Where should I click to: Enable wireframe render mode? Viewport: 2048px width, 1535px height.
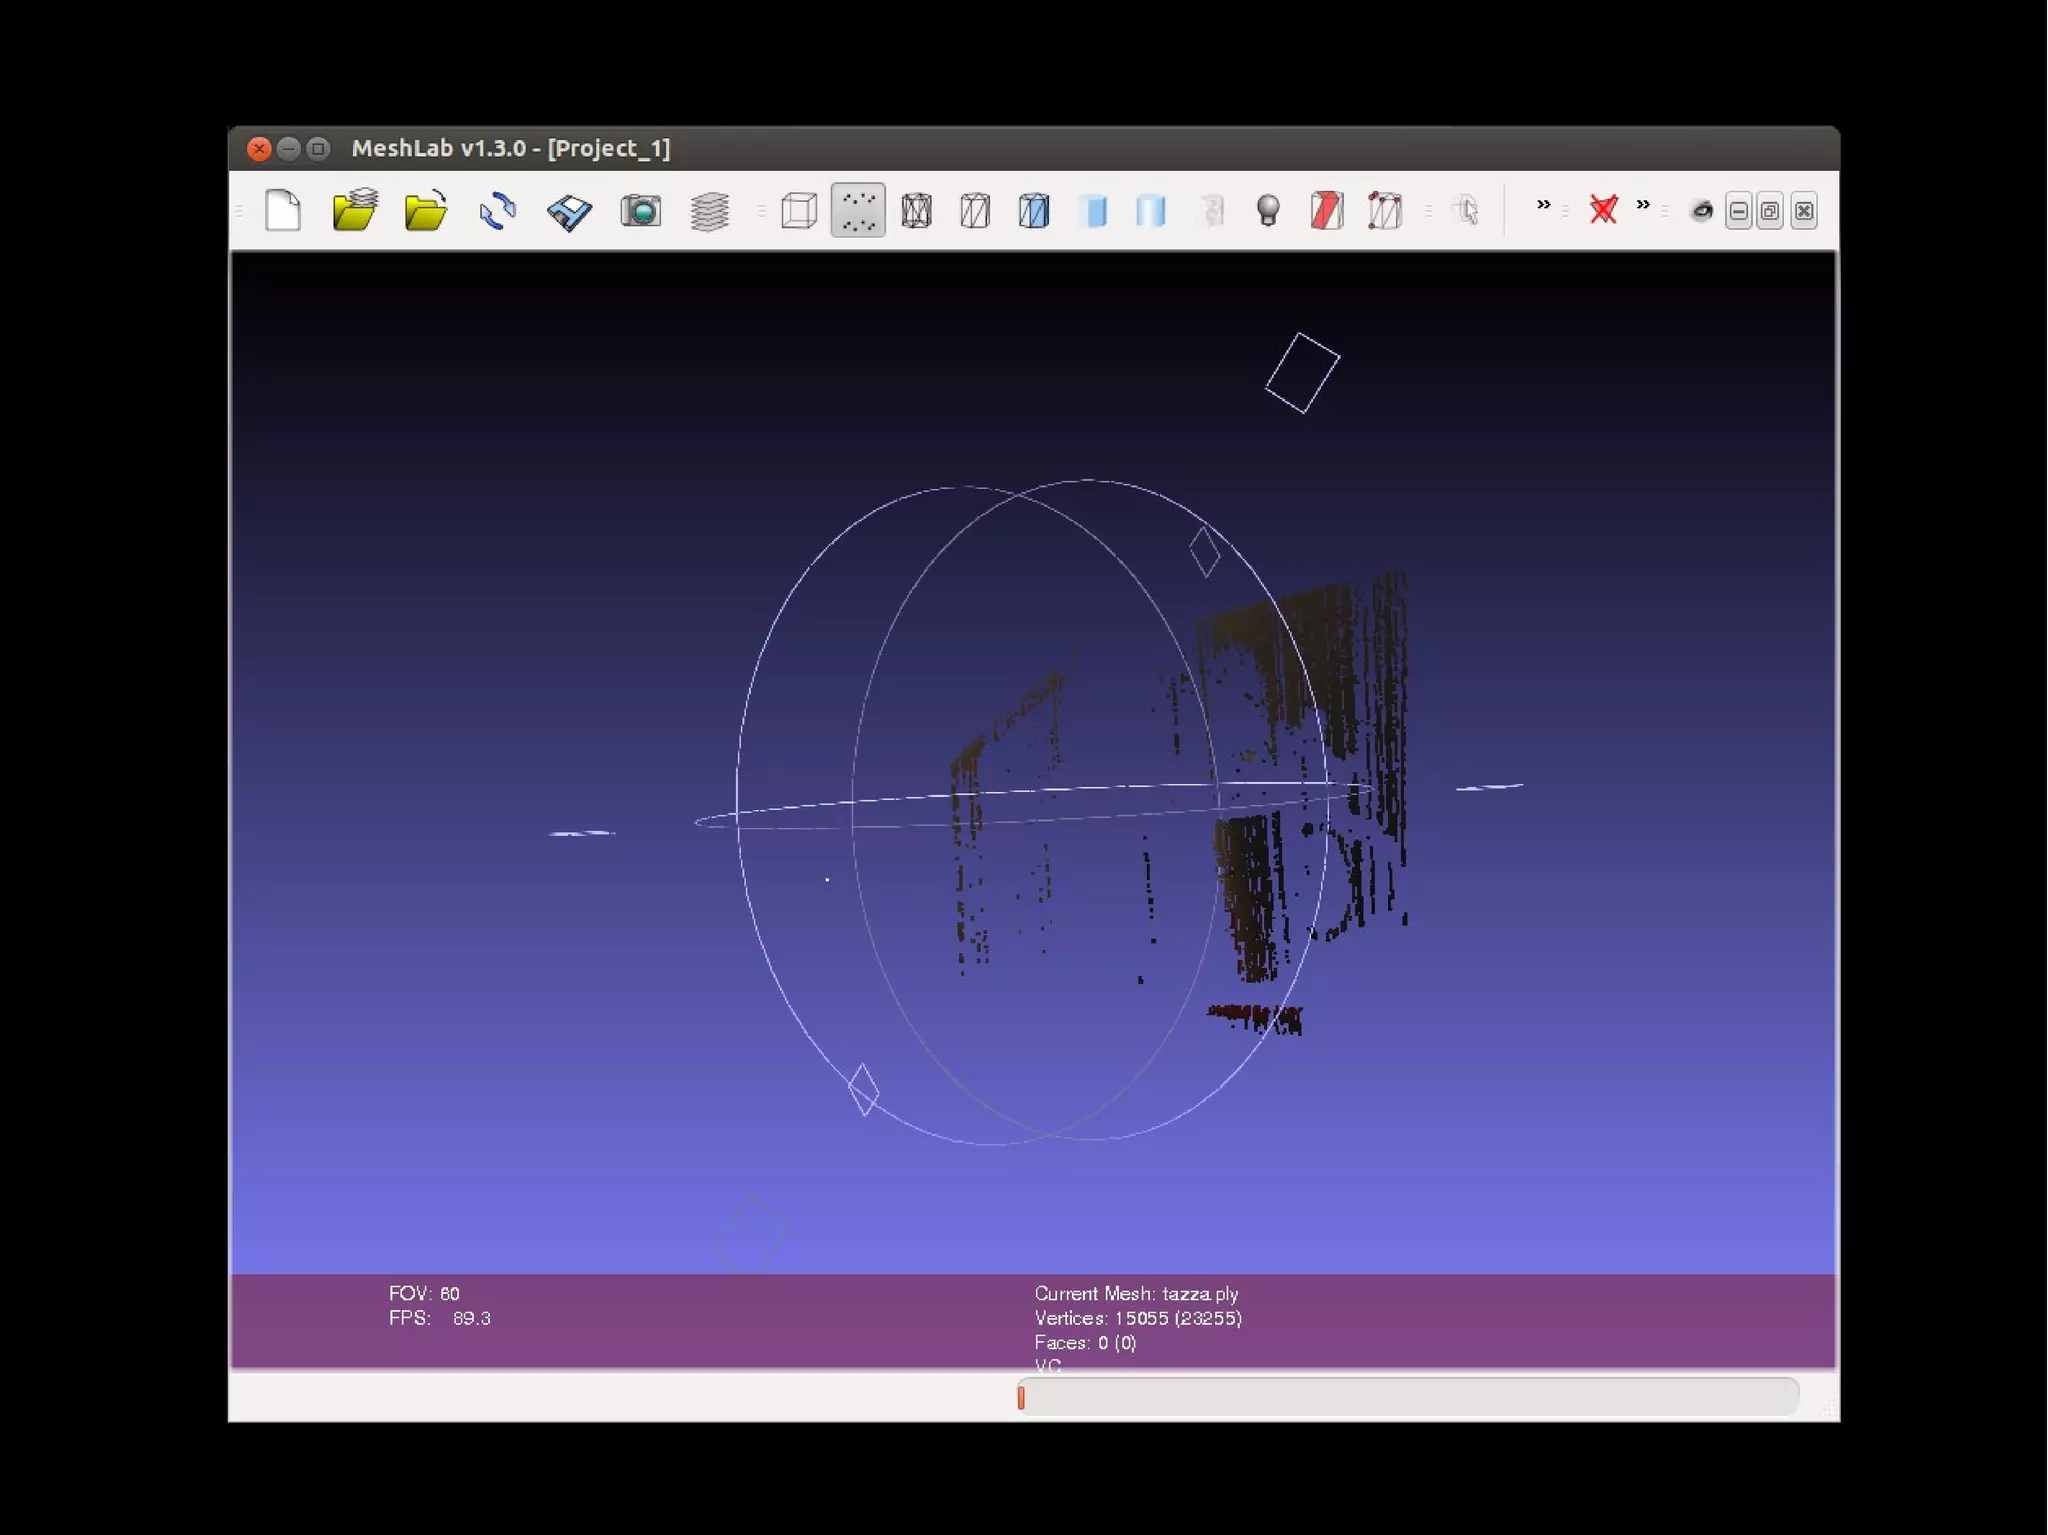pos(916,211)
